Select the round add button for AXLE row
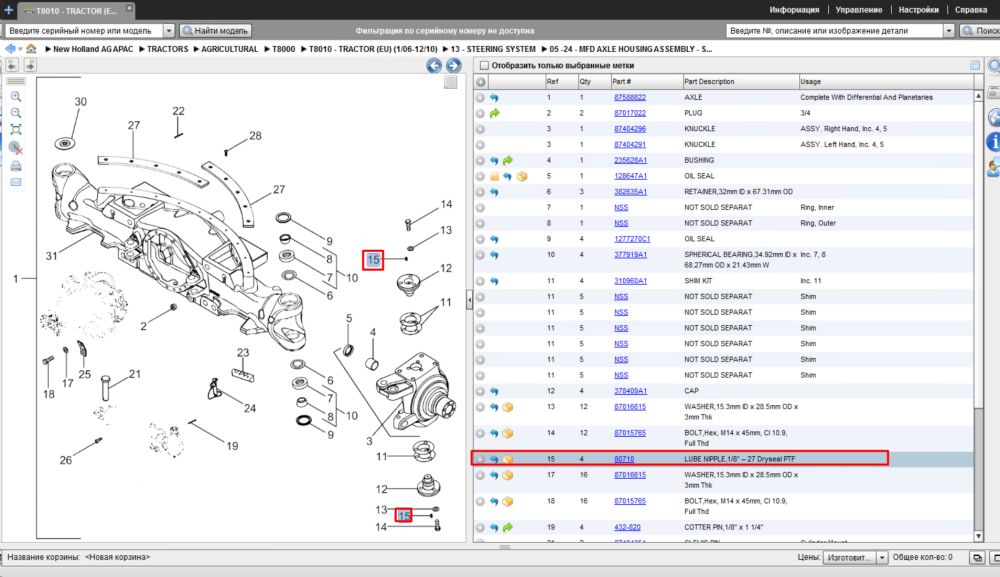 [x=480, y=98]
